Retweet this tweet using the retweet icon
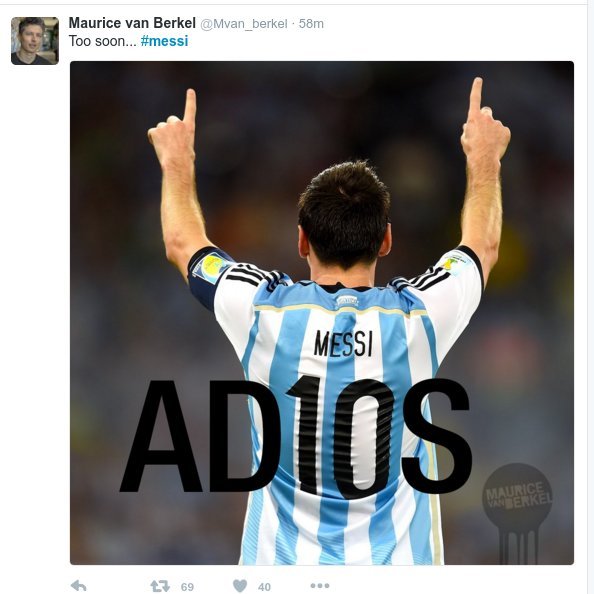 160,586
